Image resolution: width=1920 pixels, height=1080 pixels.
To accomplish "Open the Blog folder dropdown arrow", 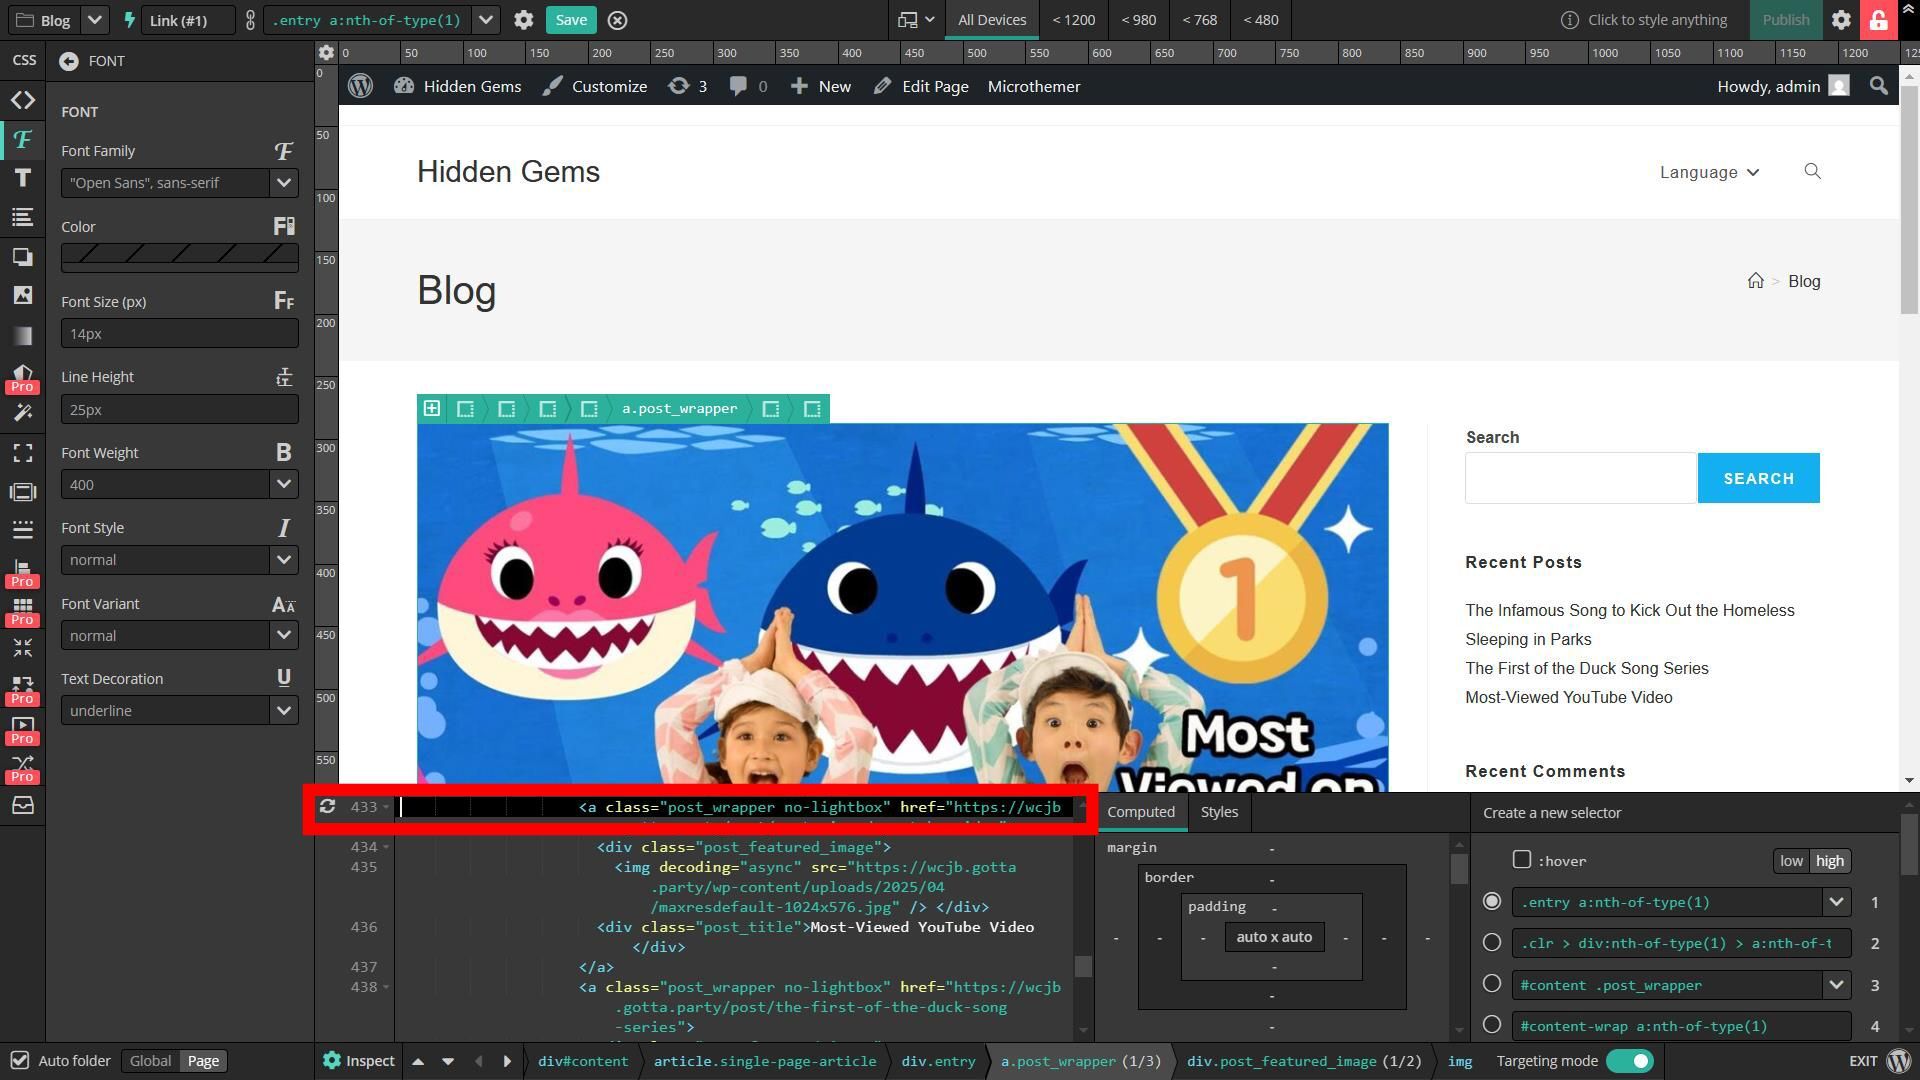I will [94, 20].
